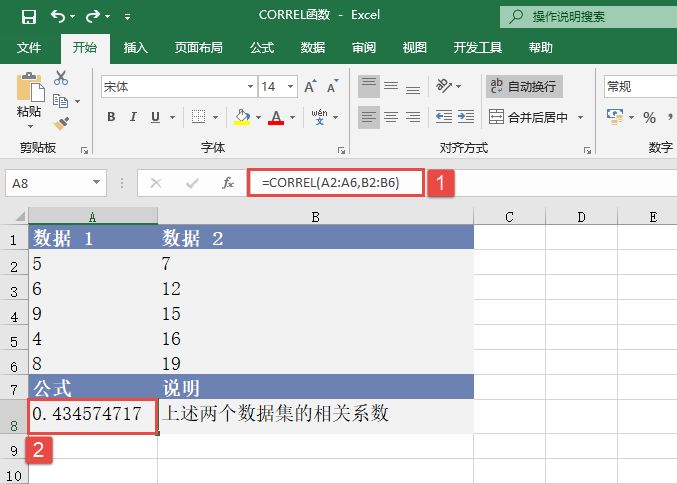Open the 常规 number format dropdown
This screenshot has height=484, width=677.
pos(638,87)
